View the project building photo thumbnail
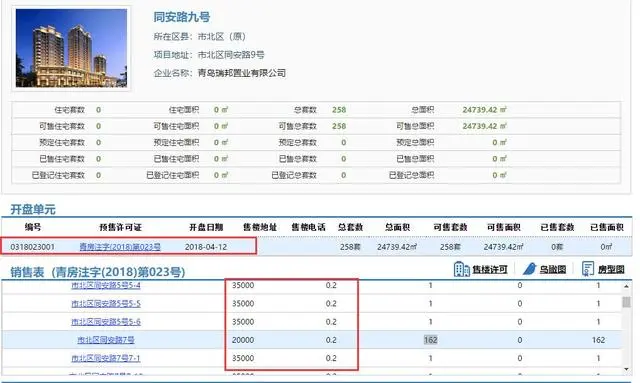The width and height of the screenshot is (640, 383). pyautogui.click(x=71, y=48)
